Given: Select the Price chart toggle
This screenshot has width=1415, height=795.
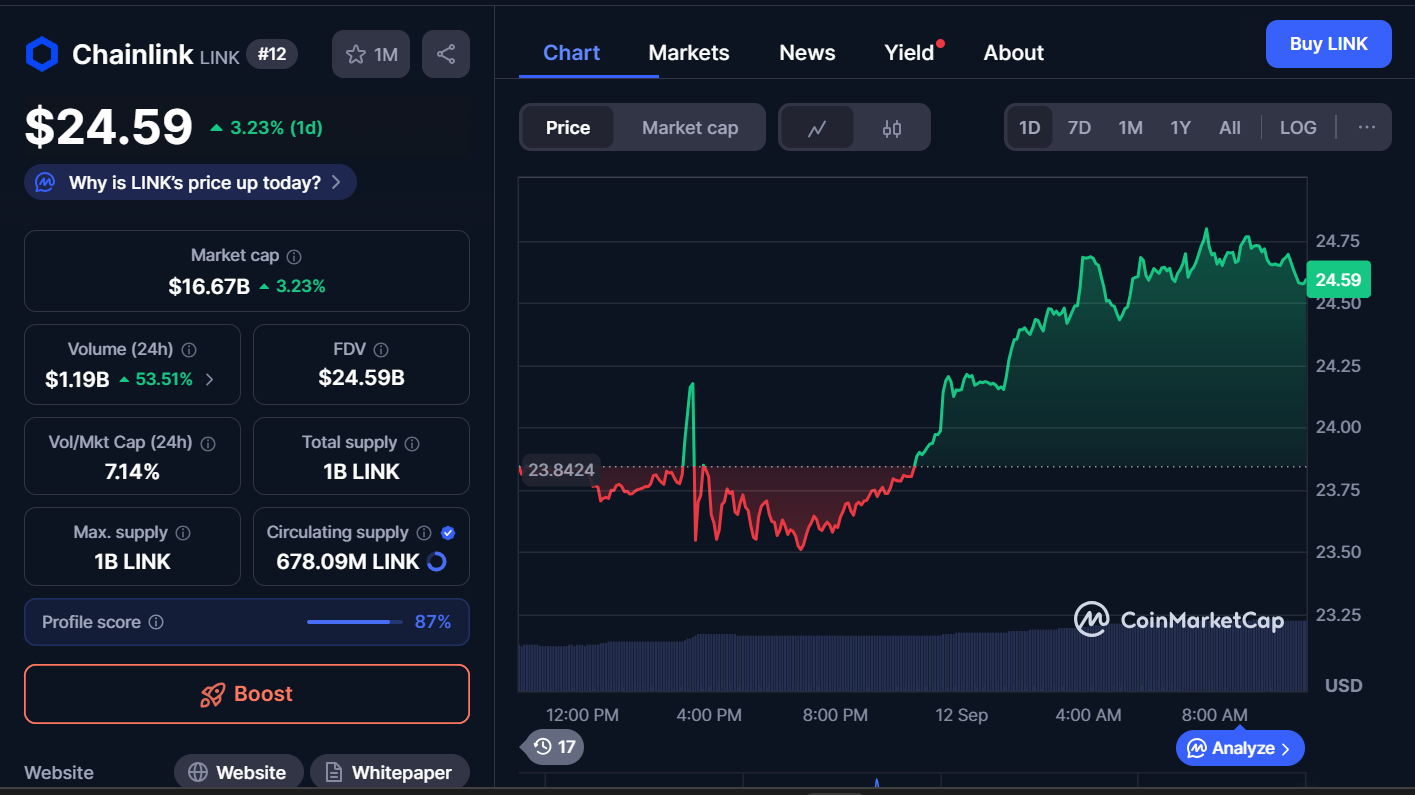Looking at the screenshot, I should [x=568, y=128].
